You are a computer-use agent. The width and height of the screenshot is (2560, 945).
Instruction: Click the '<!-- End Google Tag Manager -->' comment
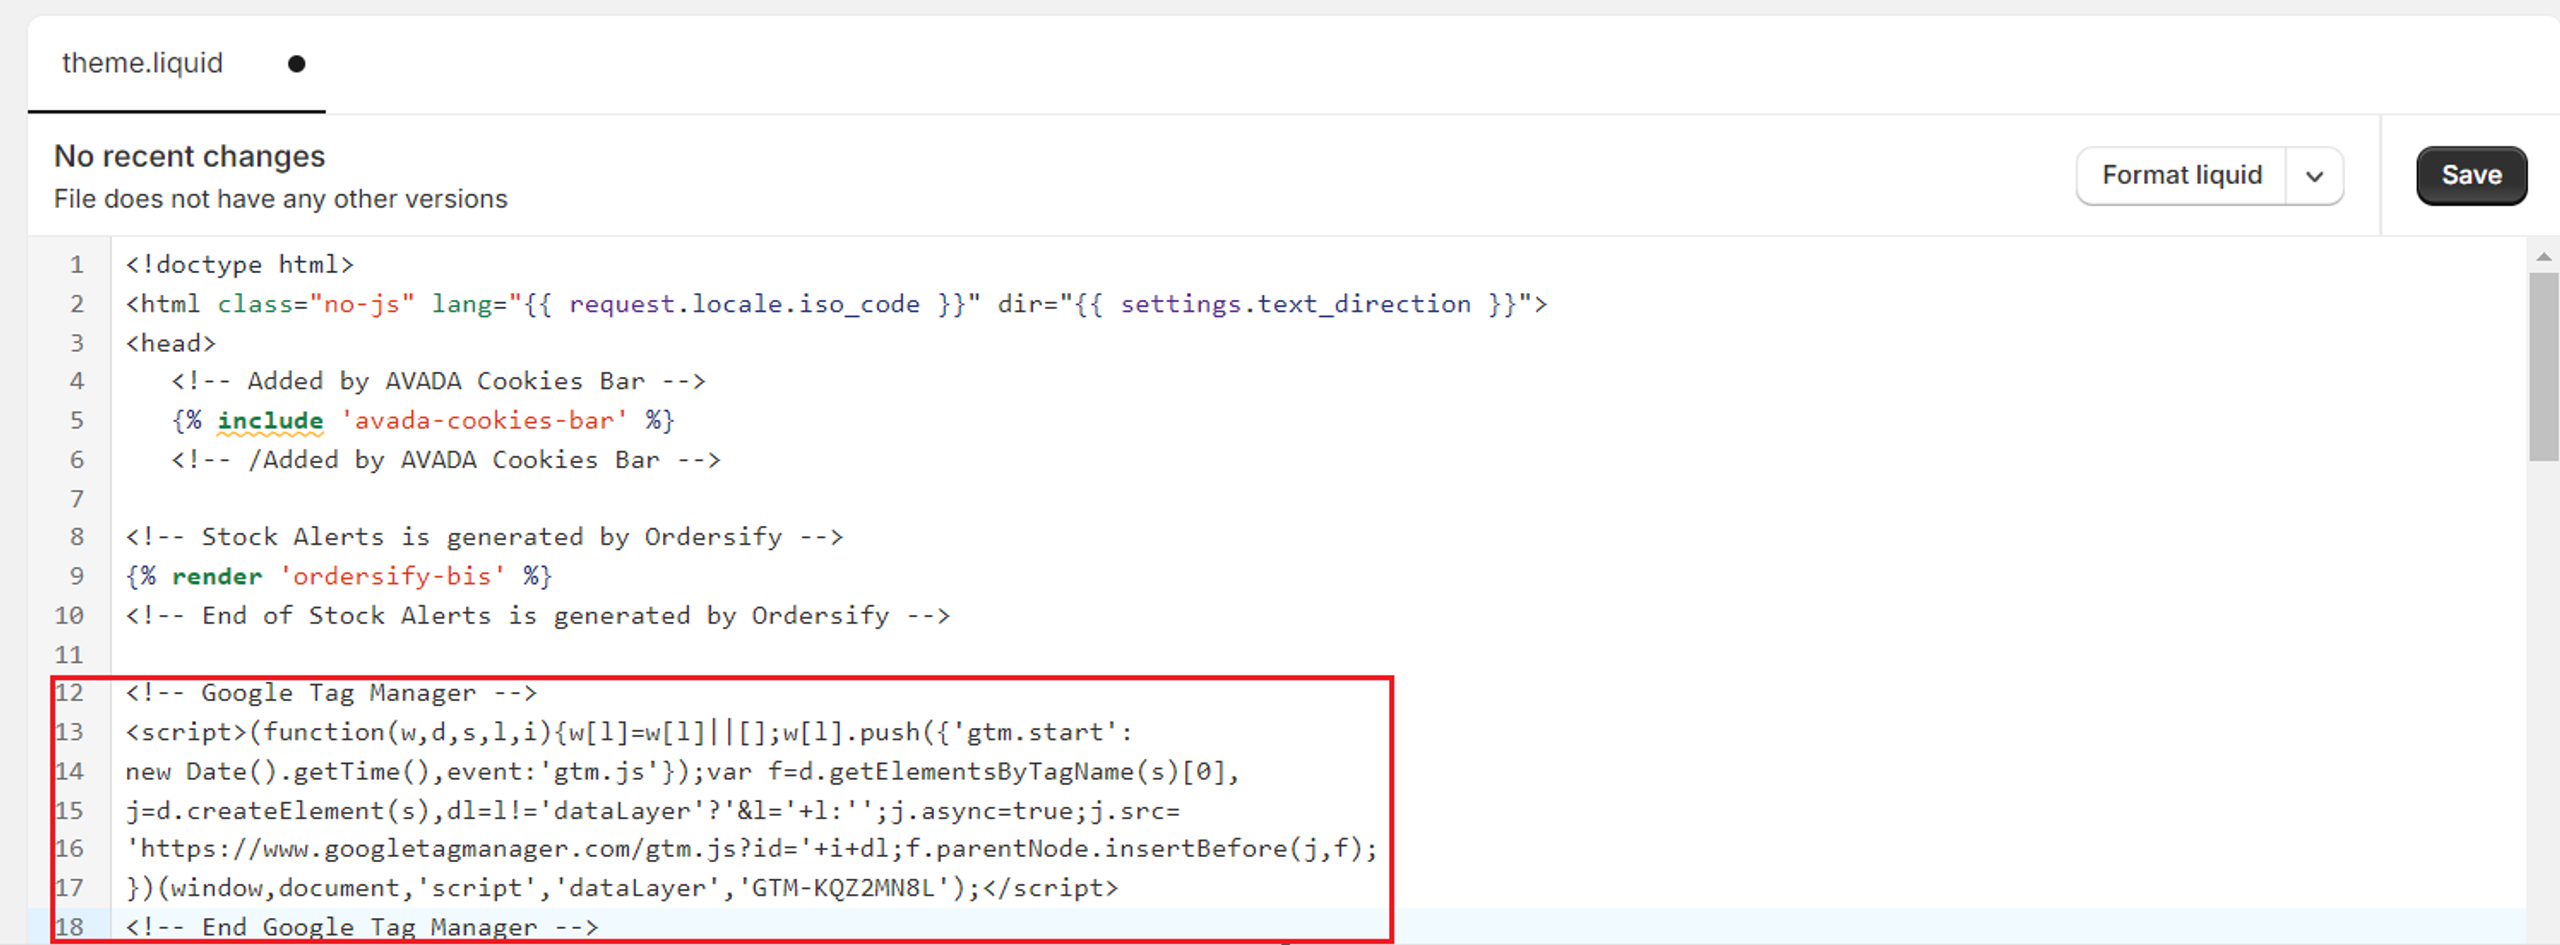click(x=362, y=927)
